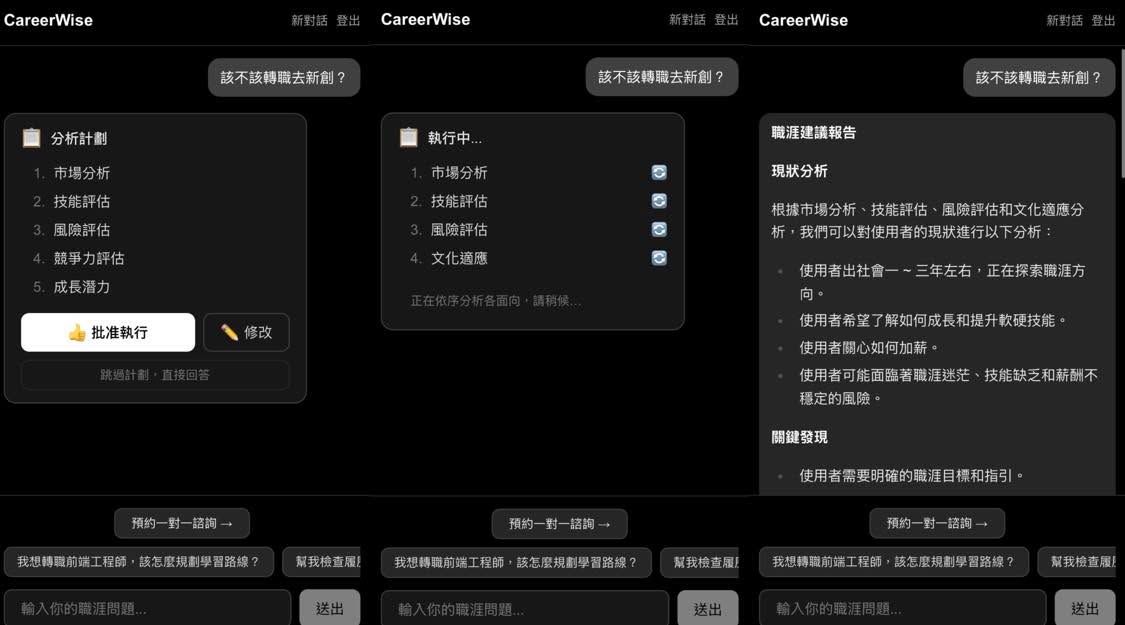The height and width of the screenshot is (625, 1125).
Task: Choose the 我想轉職前端工程師 suggestion in left panel
Action: (138, 562)
